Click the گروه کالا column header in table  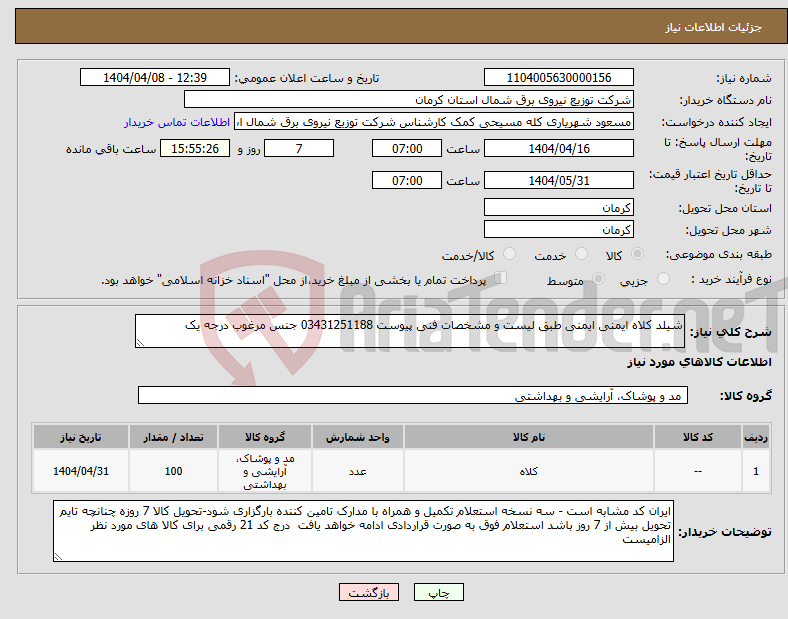click(x=265, y=437)
